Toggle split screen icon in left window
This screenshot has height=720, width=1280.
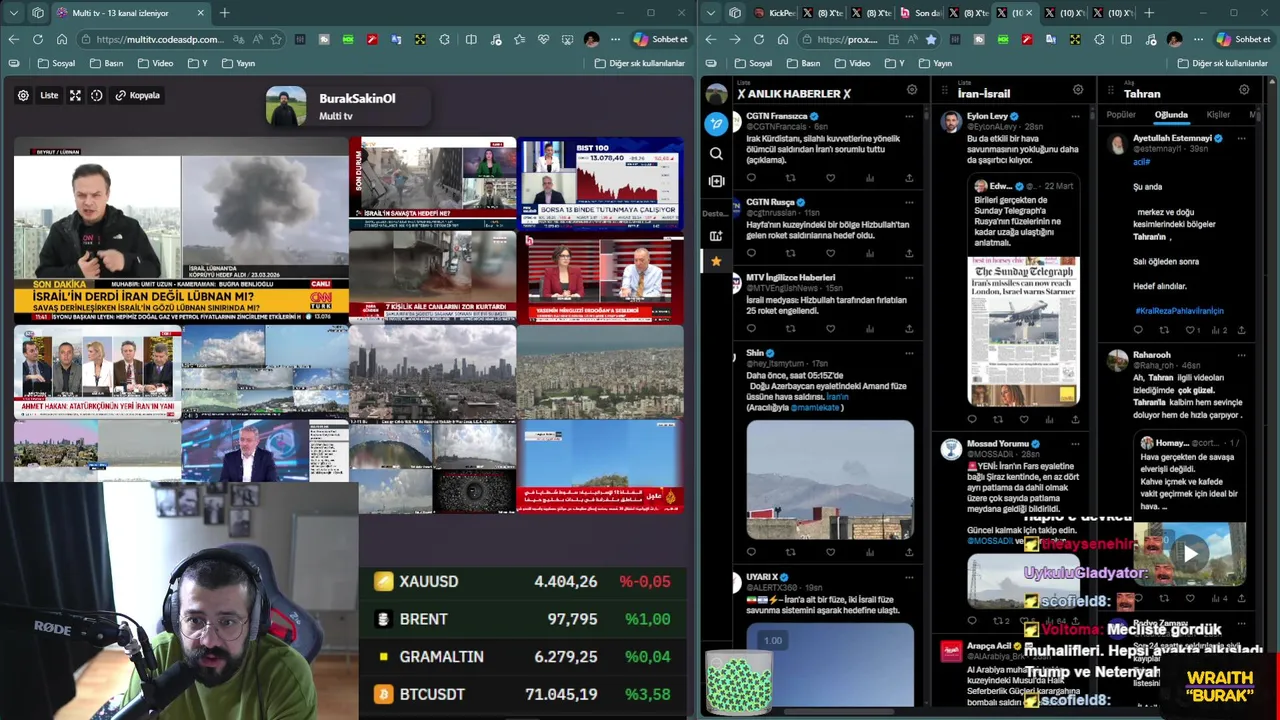(x=472, y=39)
